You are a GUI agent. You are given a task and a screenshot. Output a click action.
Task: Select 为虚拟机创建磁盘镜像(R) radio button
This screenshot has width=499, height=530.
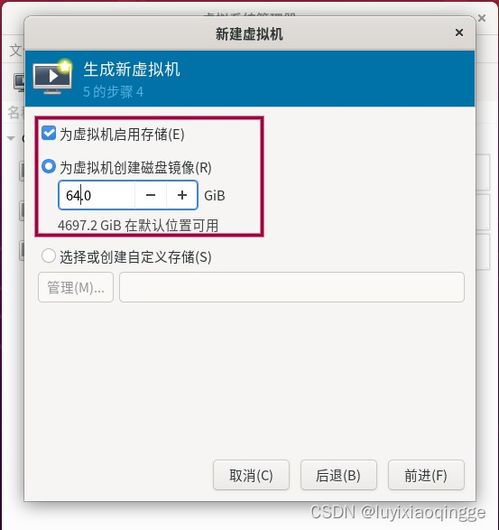(49, 167)
